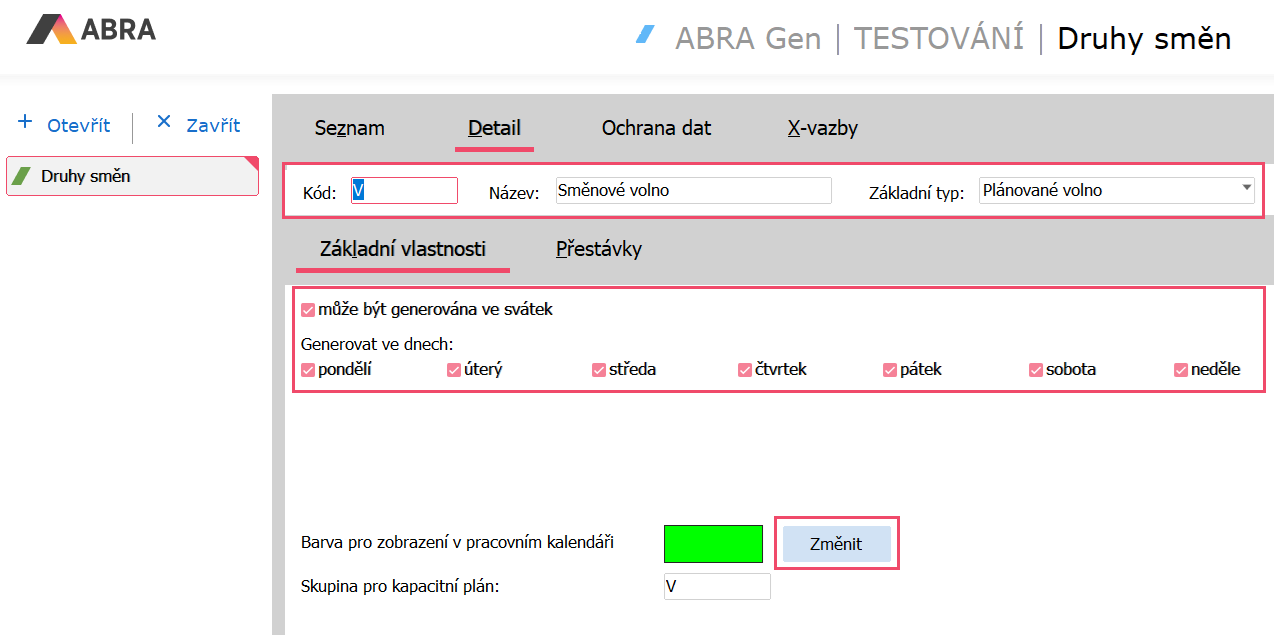Switch to the Přestávky subtab
Screen dimensions: 1274x635
(x=598, y=249)
